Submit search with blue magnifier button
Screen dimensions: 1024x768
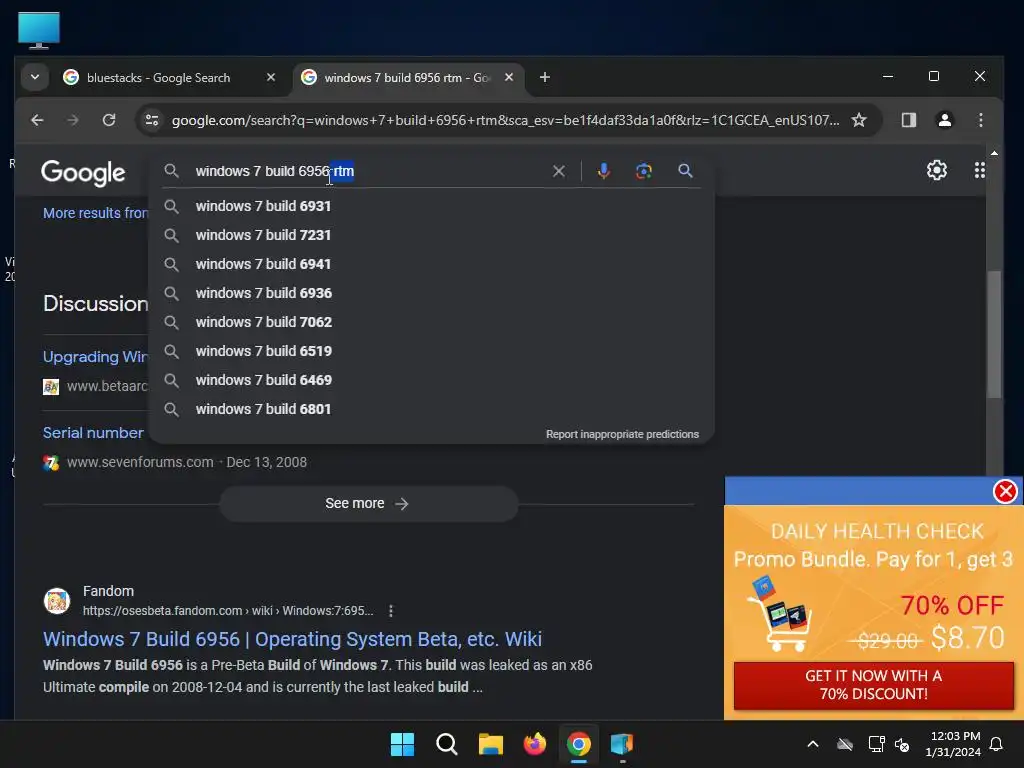pyautogui.click(x=685, y=171)
